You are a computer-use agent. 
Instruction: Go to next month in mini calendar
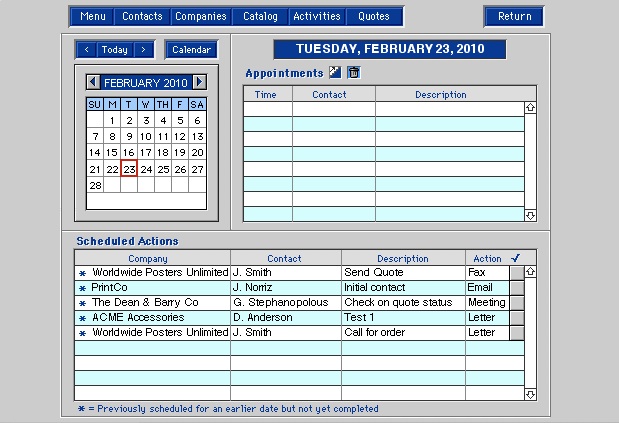(x=199, y=82)
